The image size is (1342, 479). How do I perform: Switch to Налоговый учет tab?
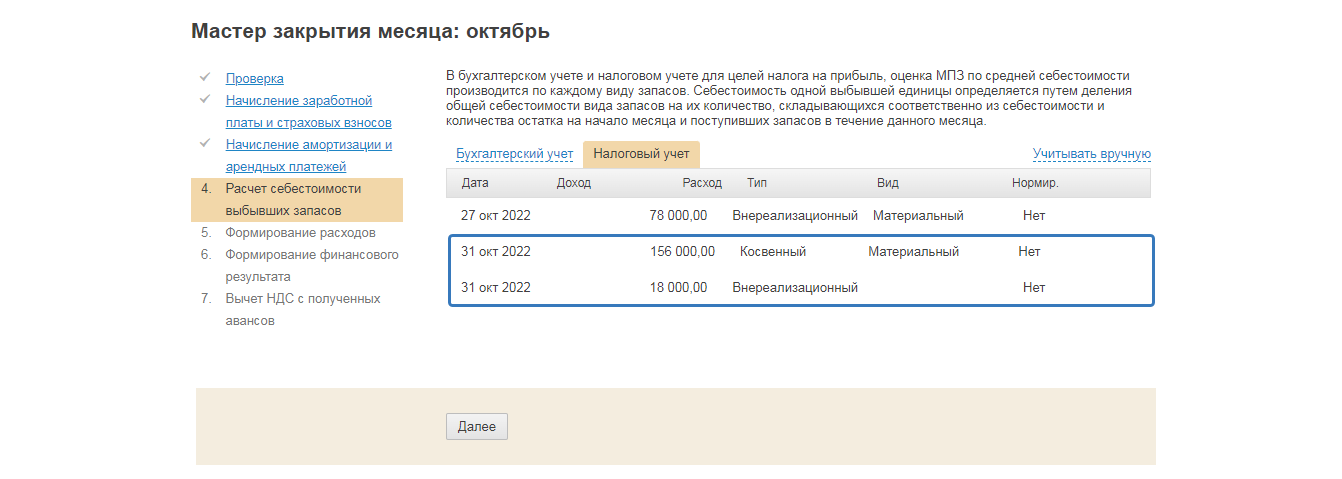point(641,154)
